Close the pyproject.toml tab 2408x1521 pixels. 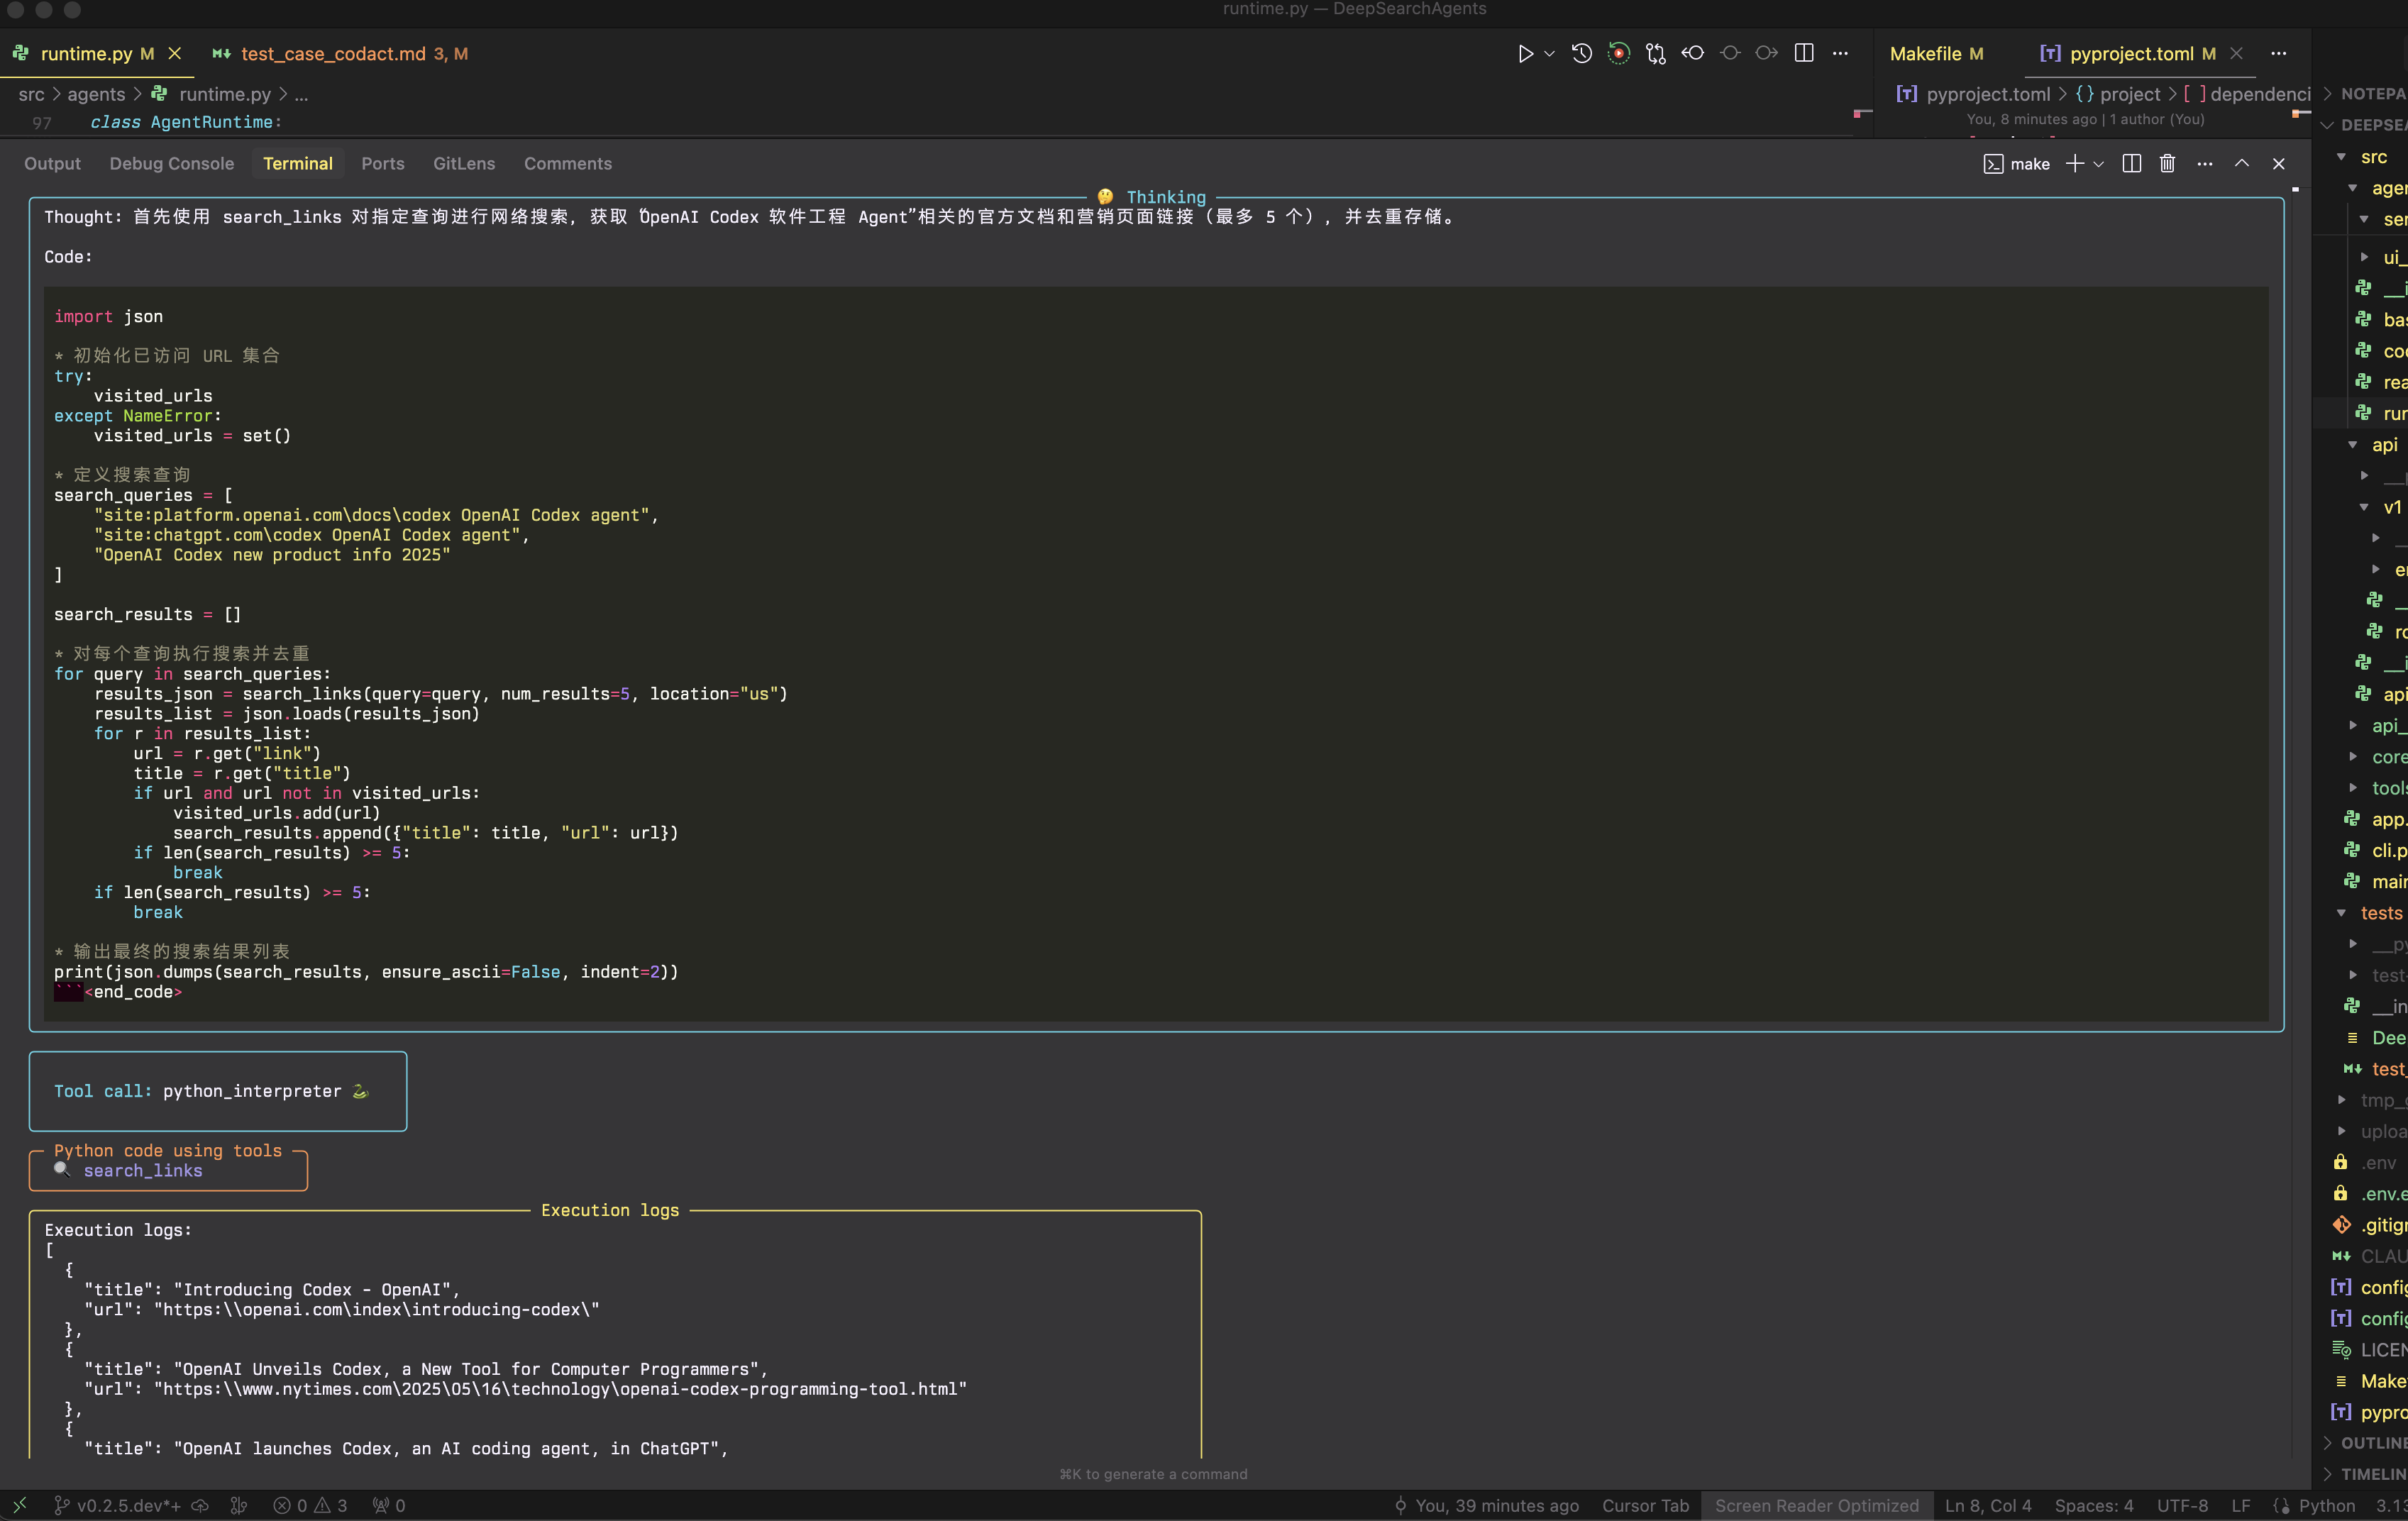click(2237, 54)
